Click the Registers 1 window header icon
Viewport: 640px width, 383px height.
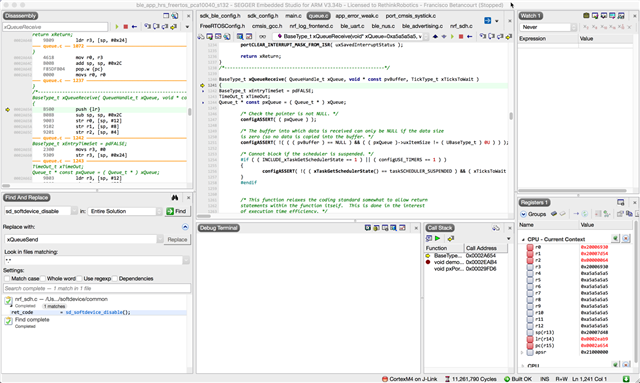coord(621,203)
